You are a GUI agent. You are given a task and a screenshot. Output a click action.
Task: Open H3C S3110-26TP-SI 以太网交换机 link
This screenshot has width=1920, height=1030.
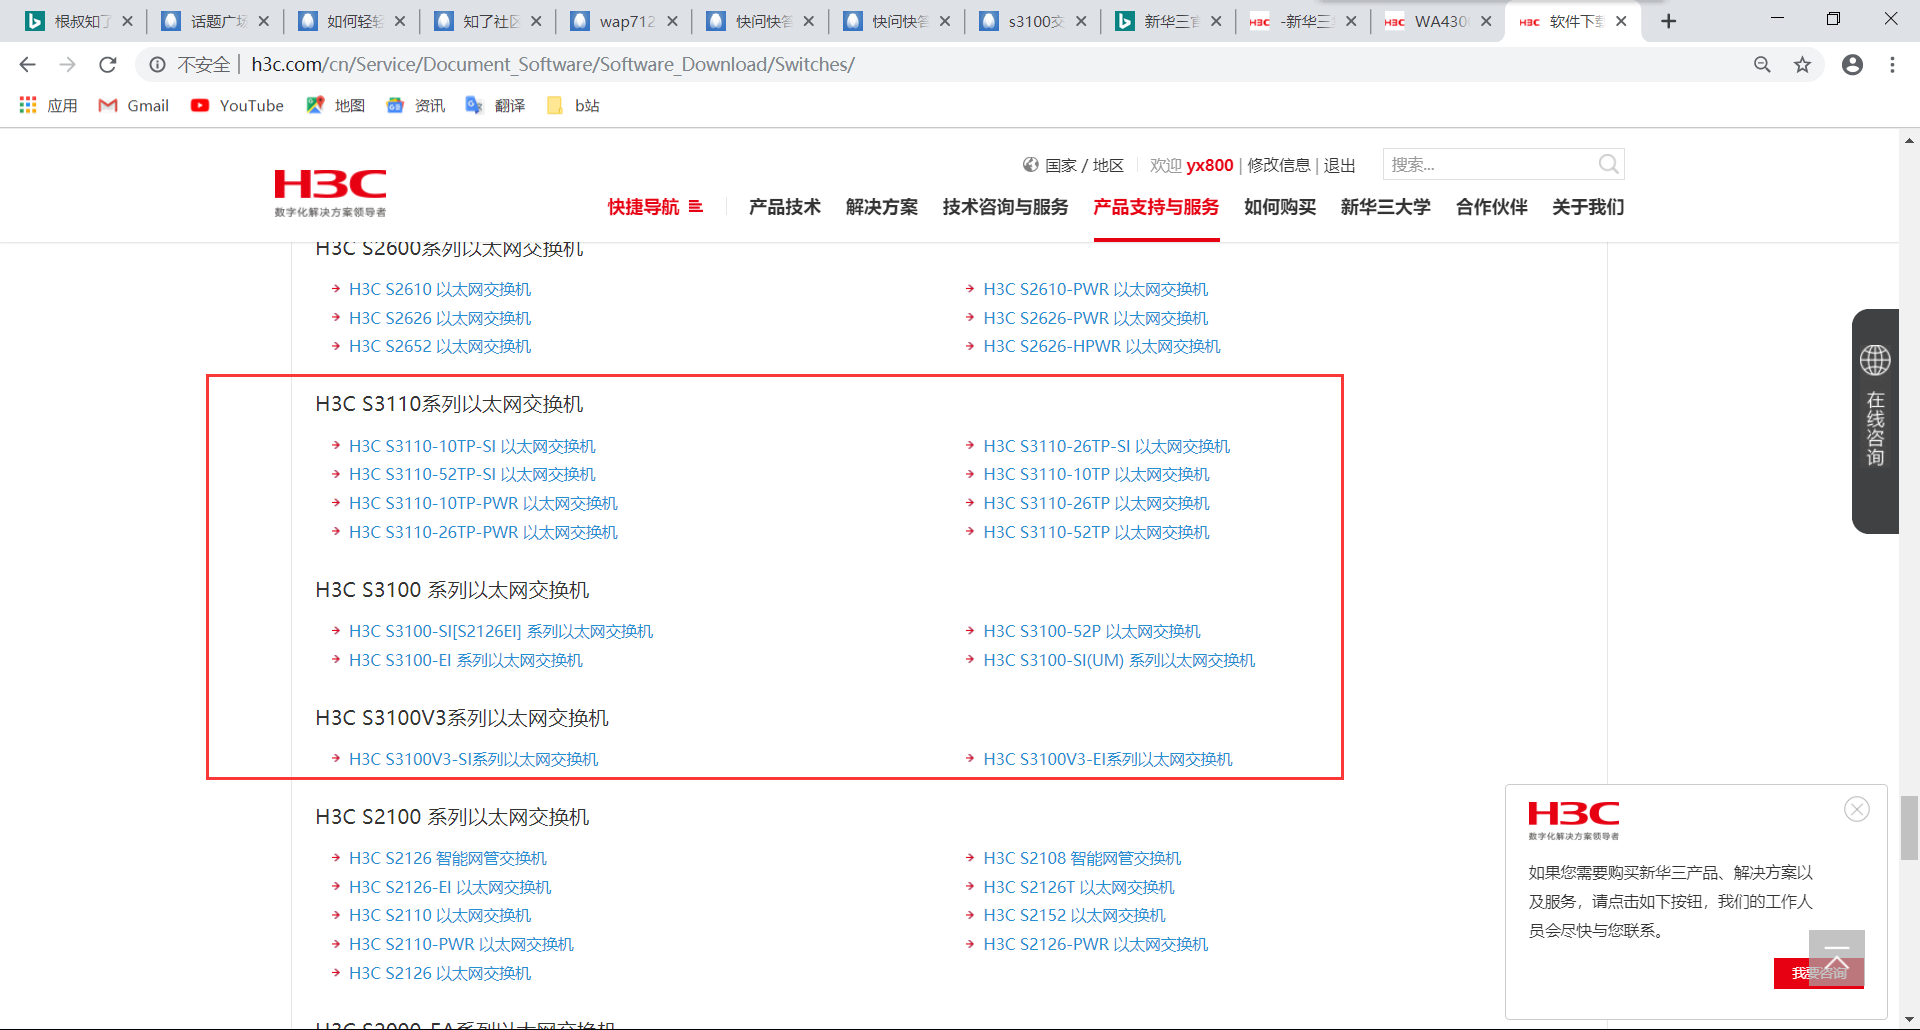click(x=1107, y=446)
